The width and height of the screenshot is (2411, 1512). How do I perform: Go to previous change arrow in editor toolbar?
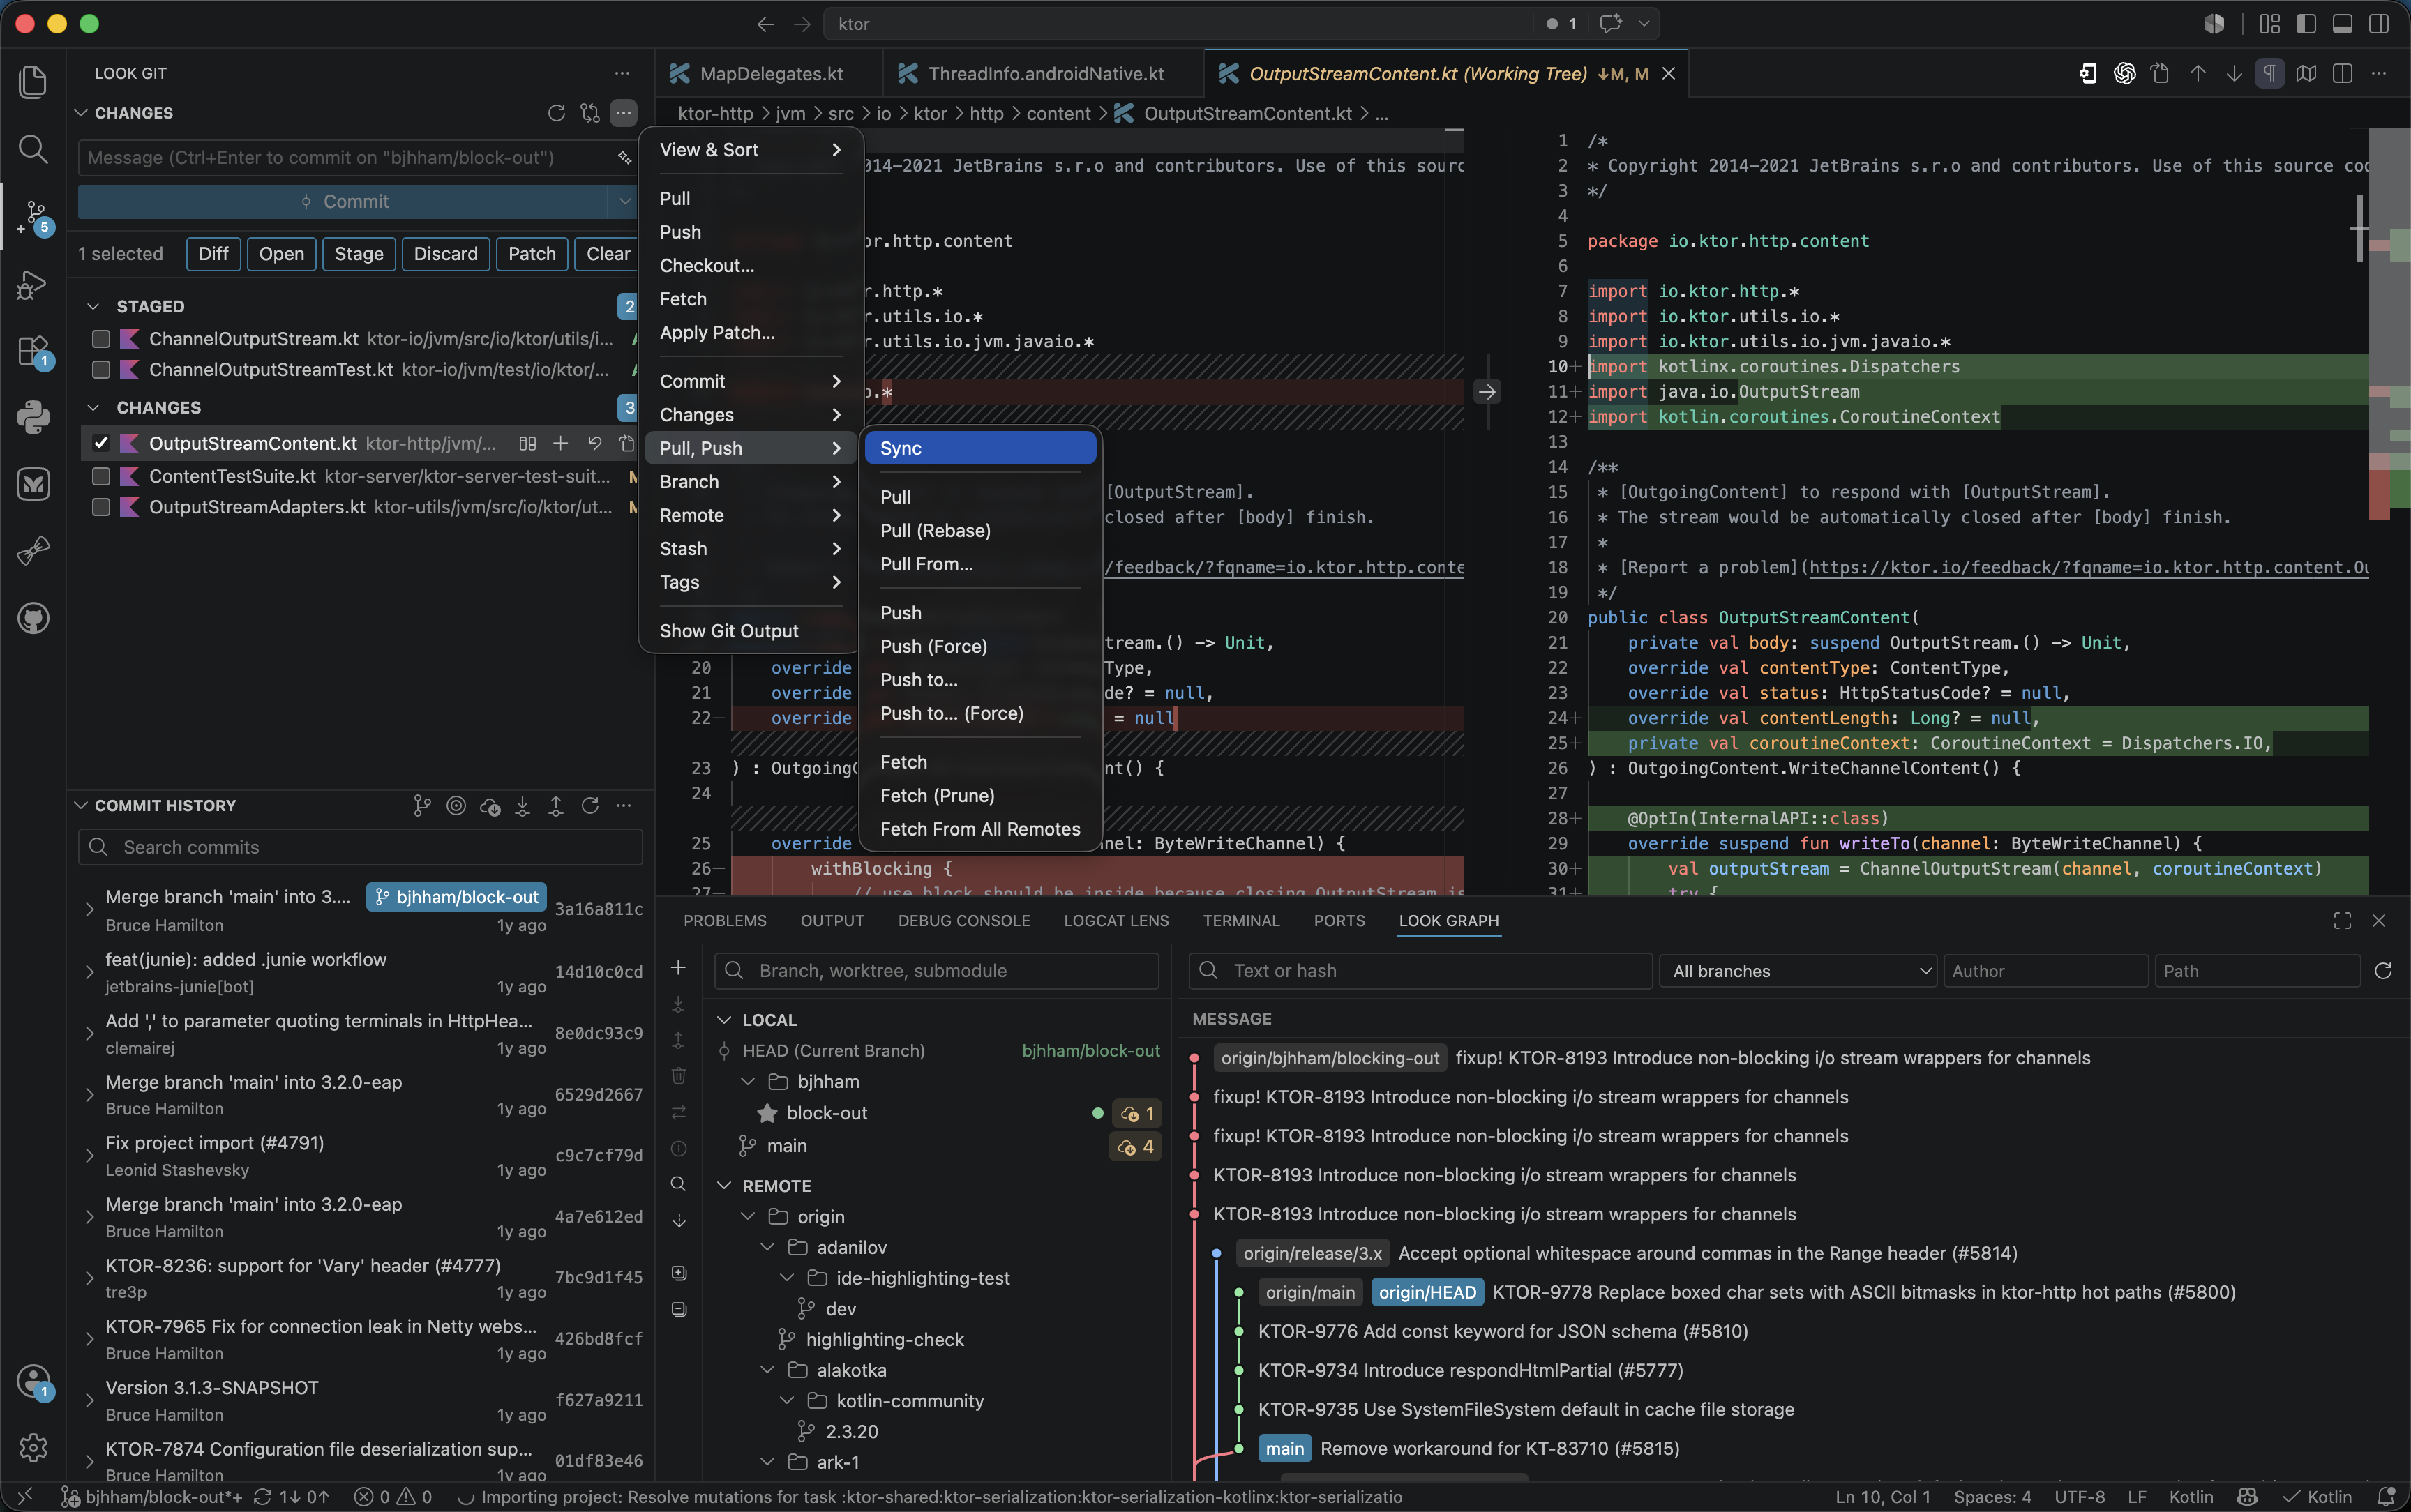(x=2197, y=74)
